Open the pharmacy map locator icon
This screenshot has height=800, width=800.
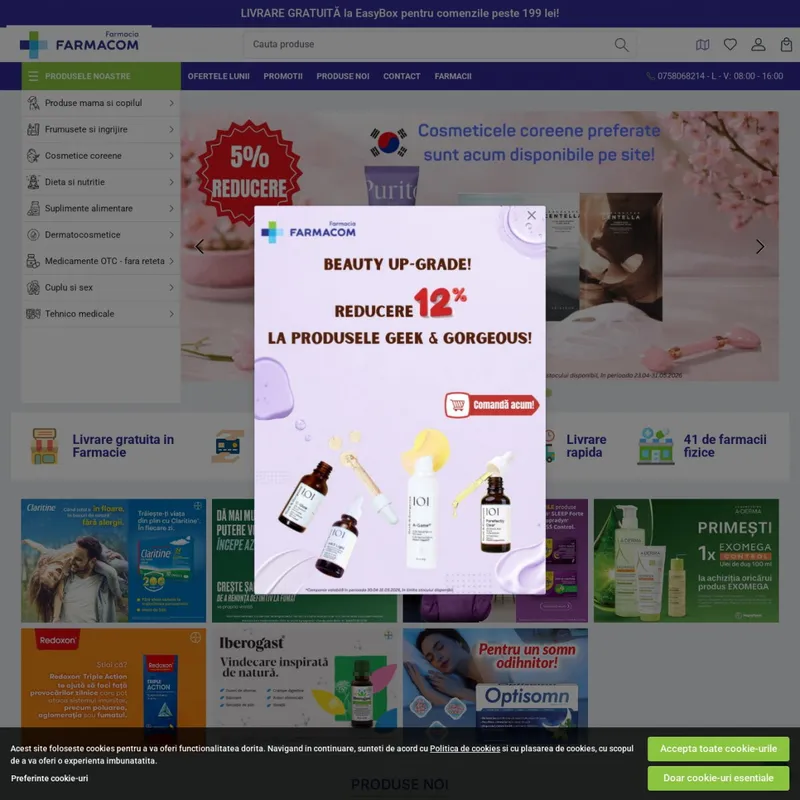(703, 45)
